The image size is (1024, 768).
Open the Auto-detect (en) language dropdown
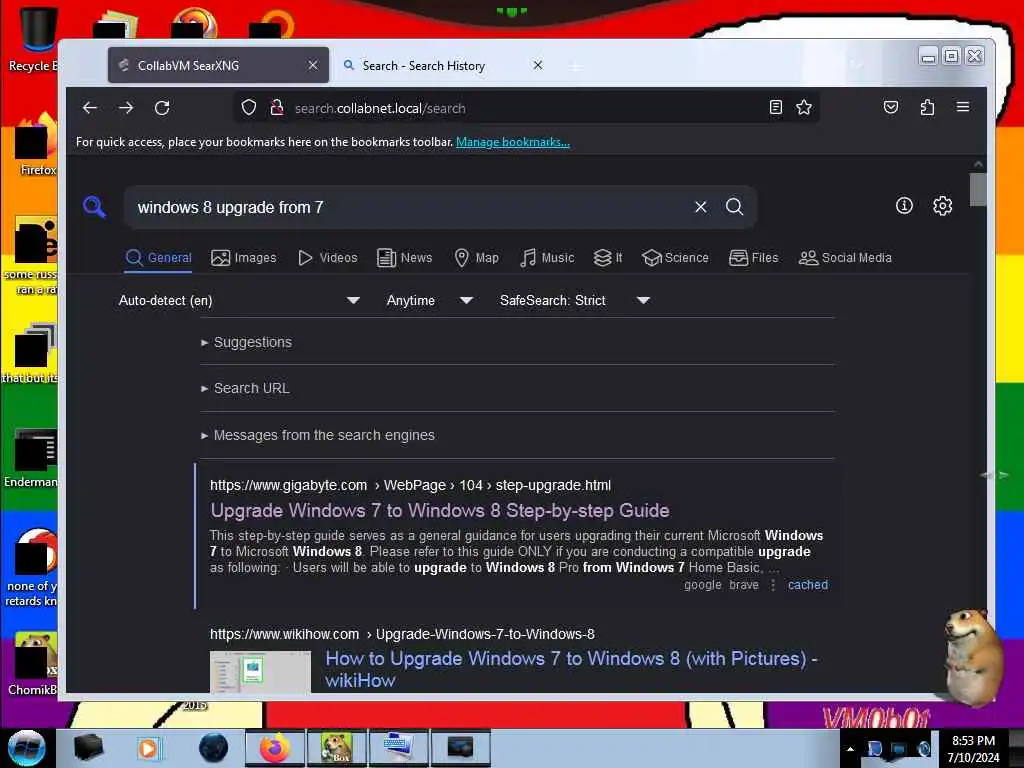click(239, 300)
